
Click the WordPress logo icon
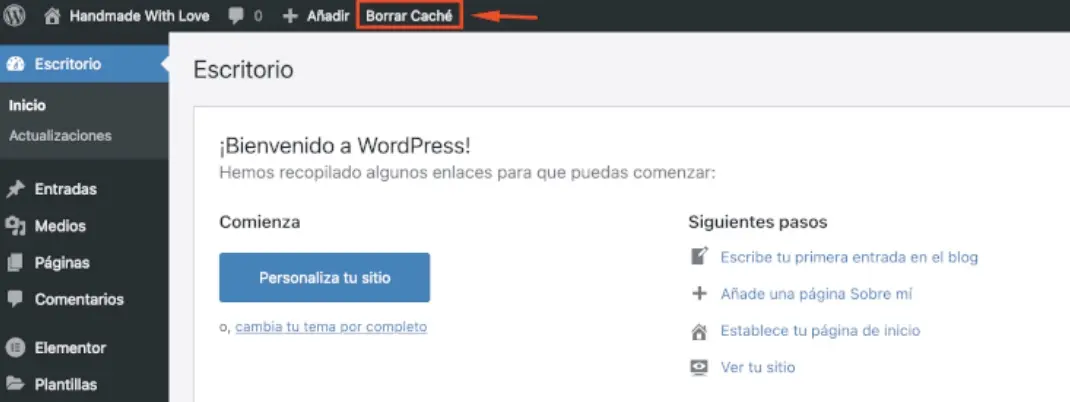coord(14,15)
